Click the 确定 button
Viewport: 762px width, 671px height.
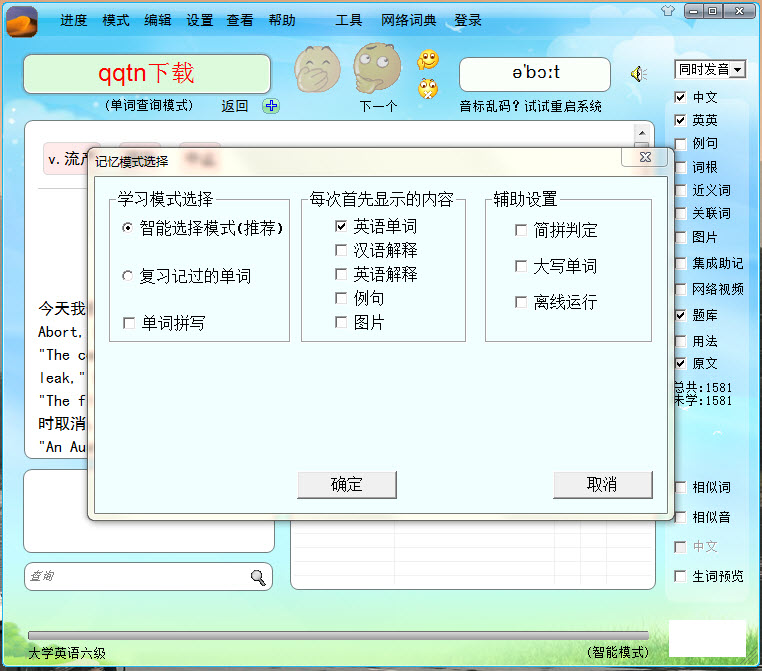pos(347,485)
